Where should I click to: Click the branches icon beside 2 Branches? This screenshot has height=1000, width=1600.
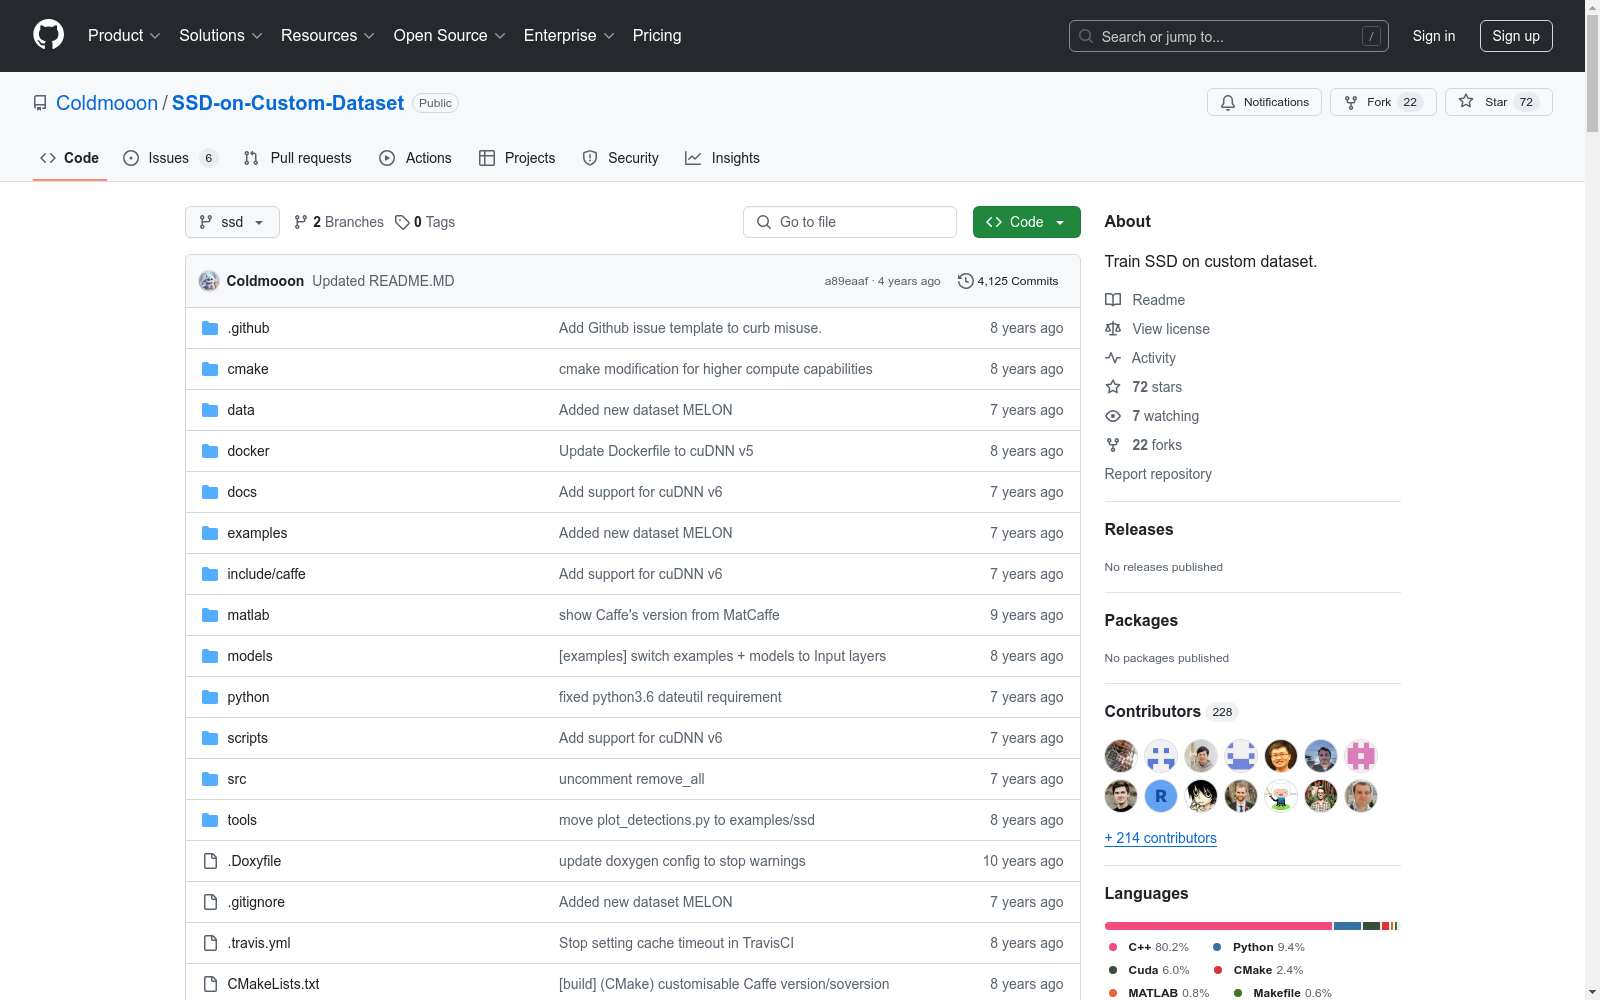301,222
